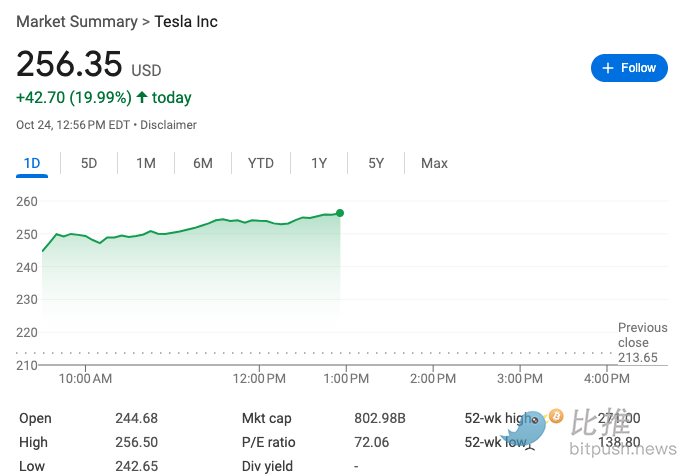Click the green up-arrow next to today
This screenshot has height=476, width=697.
click(x=142, y=98)
